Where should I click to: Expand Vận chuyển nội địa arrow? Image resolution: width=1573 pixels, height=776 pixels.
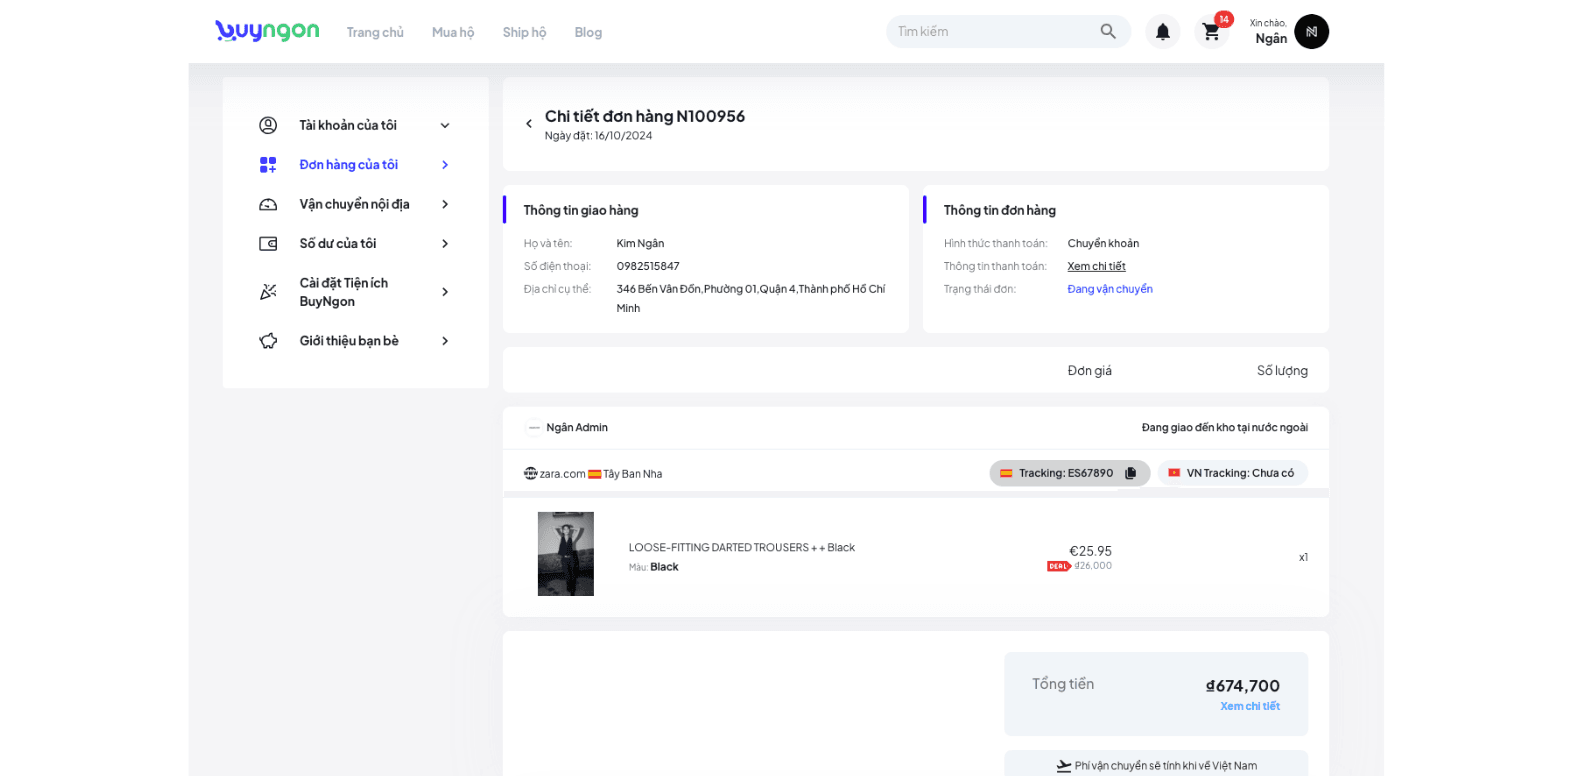445,204
